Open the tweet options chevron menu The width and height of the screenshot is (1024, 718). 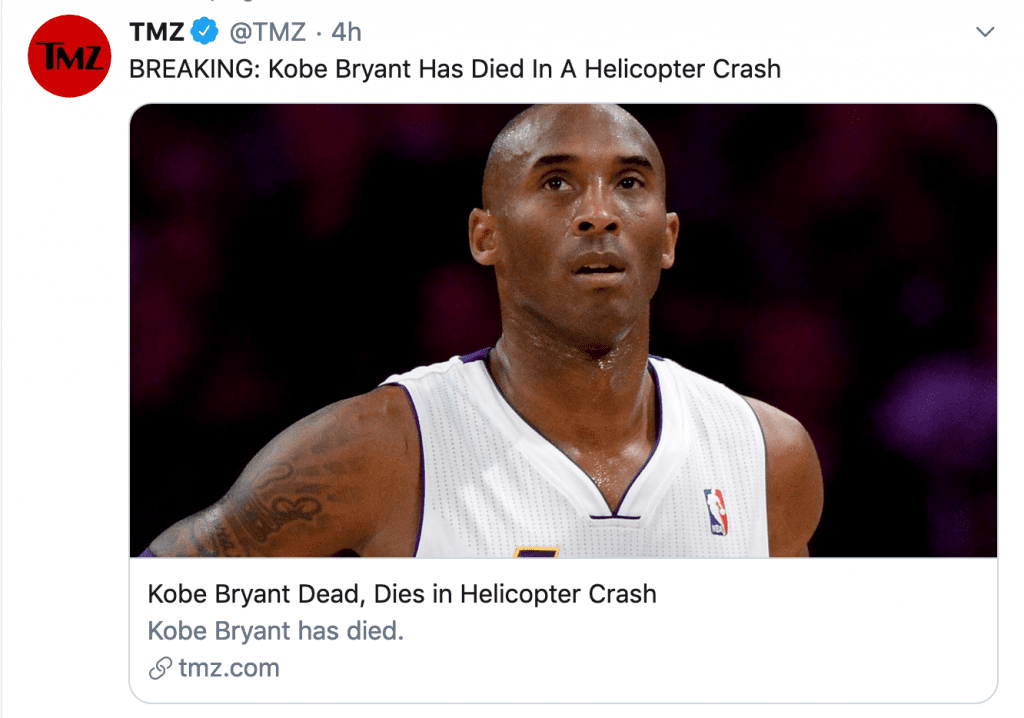985,32
